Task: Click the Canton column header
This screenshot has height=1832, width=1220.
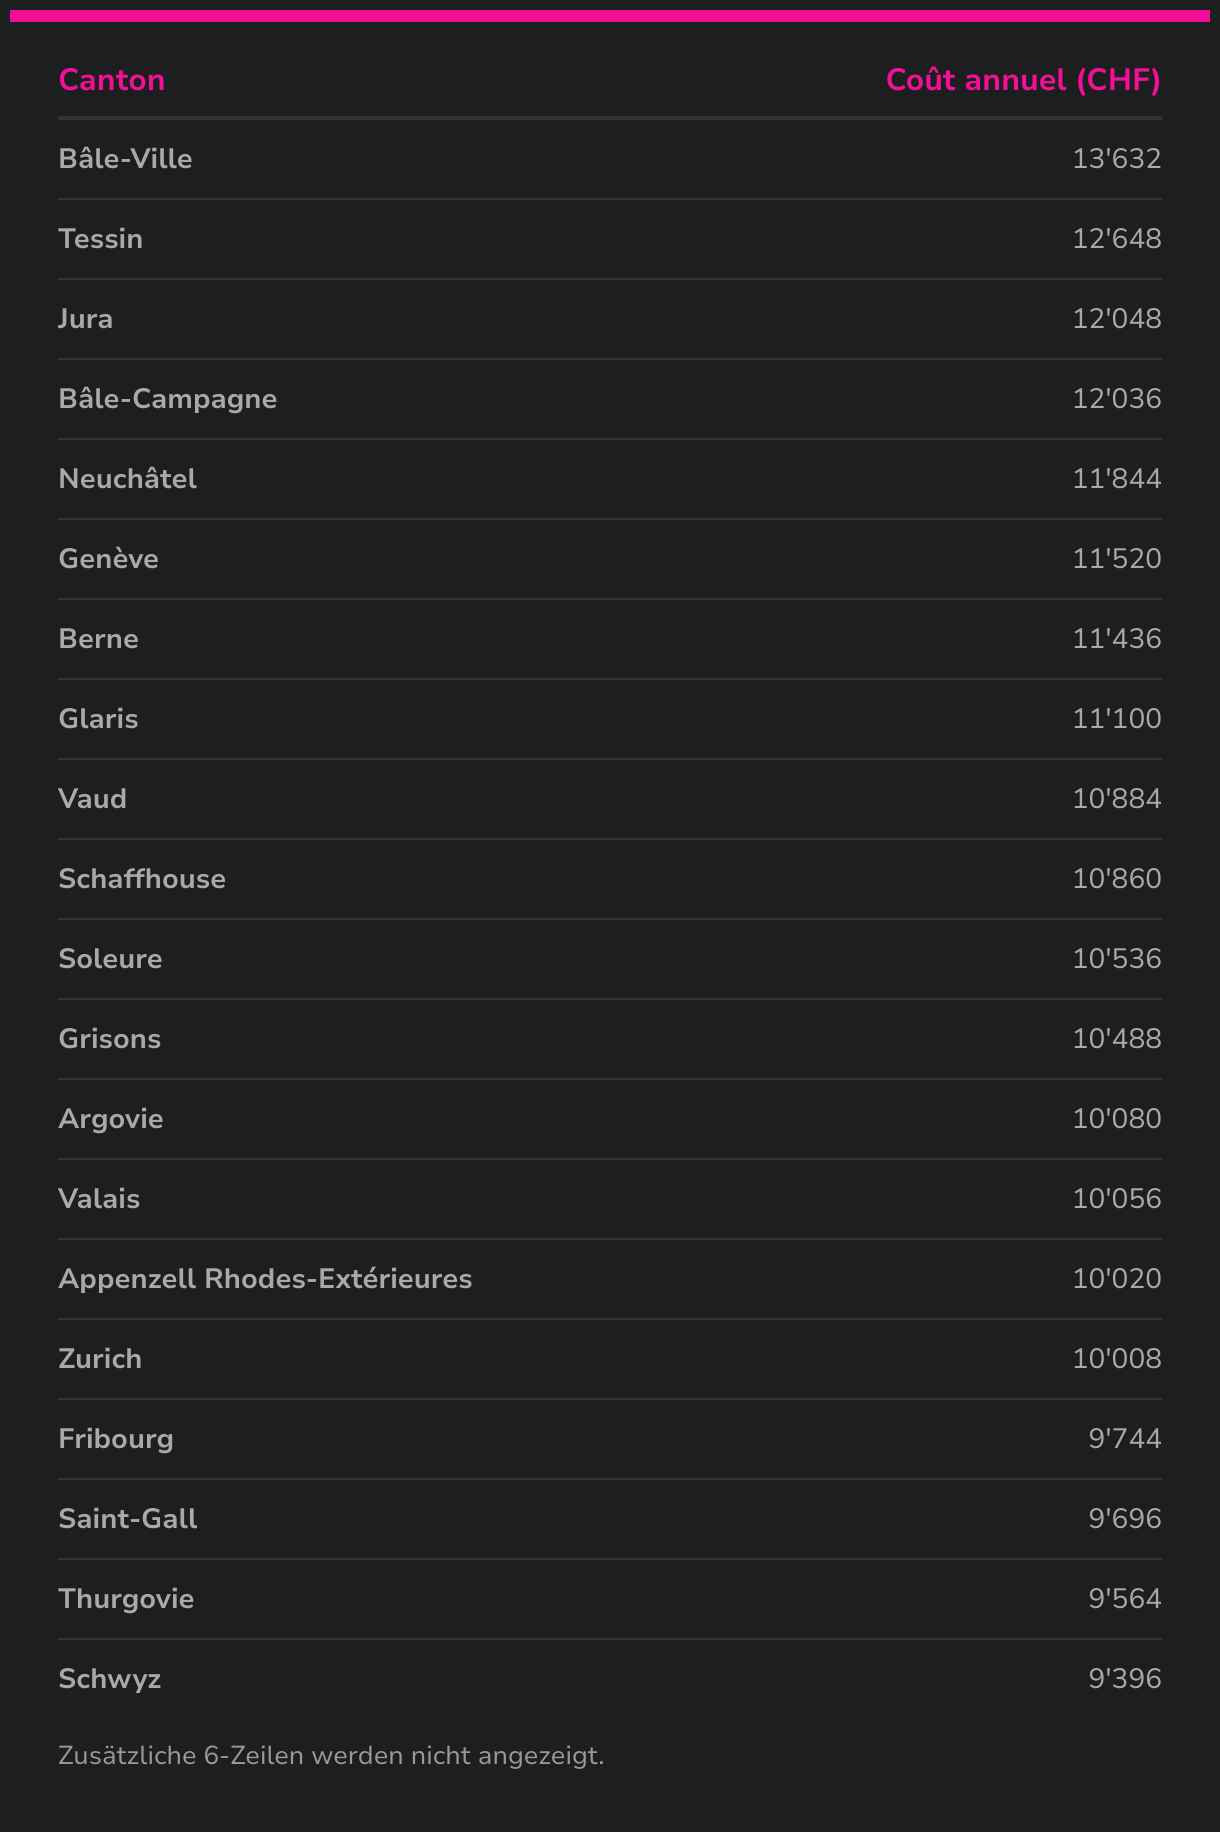Action: coord(111,80)
